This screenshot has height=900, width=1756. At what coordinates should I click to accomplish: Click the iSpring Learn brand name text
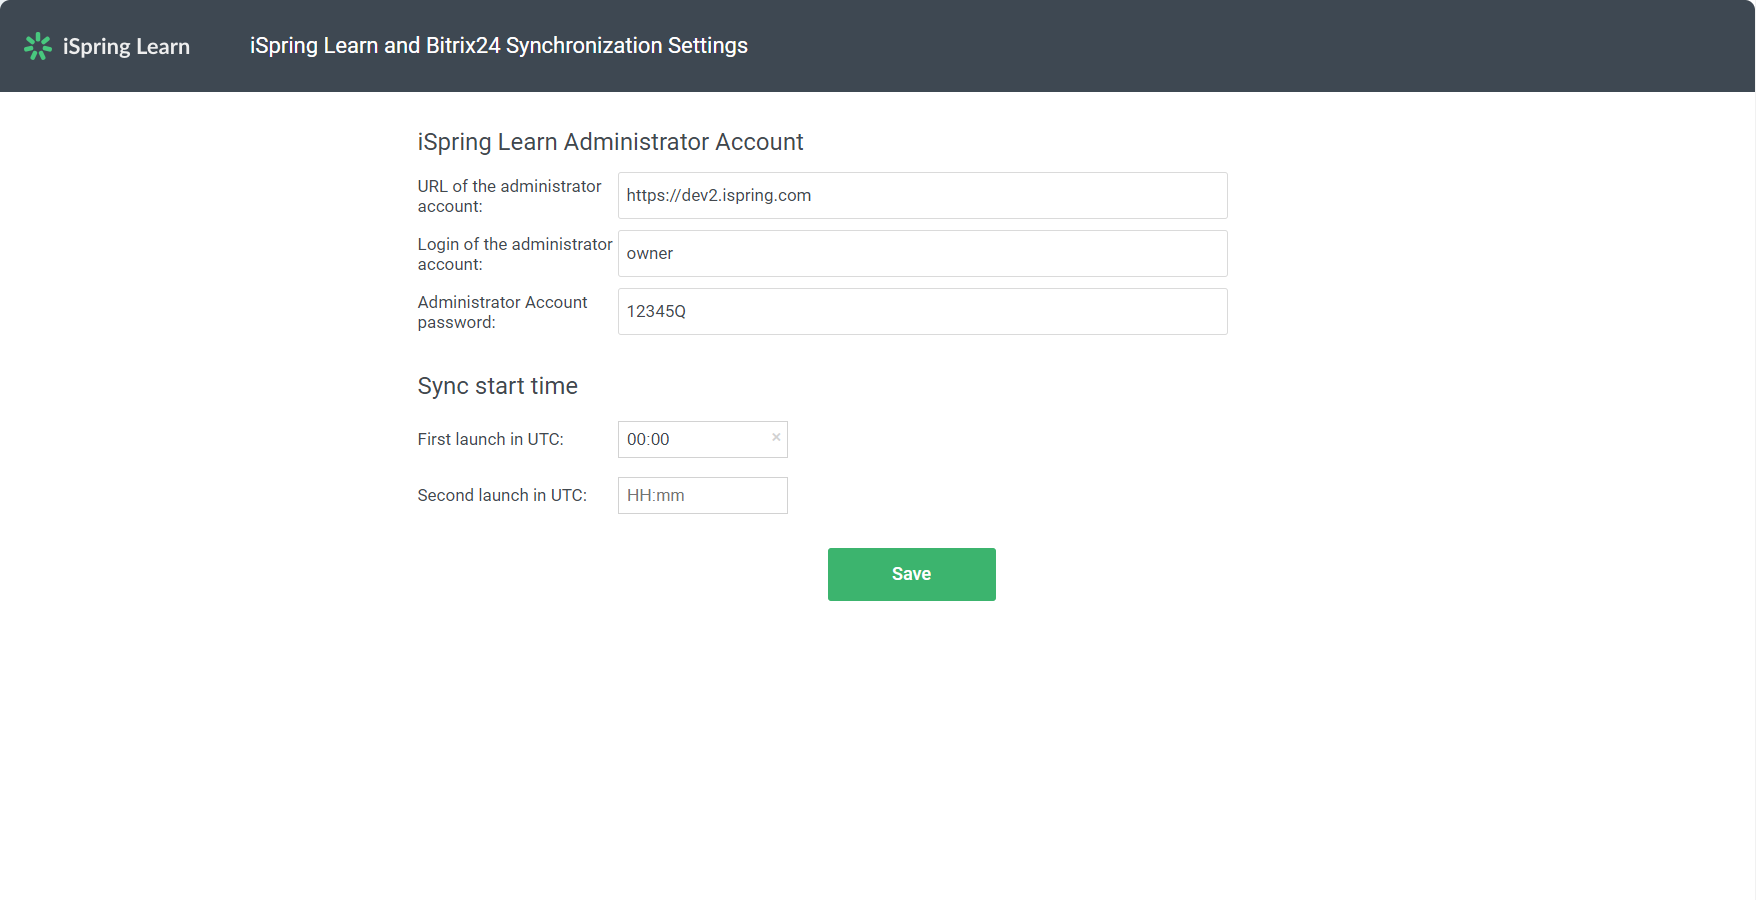click(x=126, y=47)
